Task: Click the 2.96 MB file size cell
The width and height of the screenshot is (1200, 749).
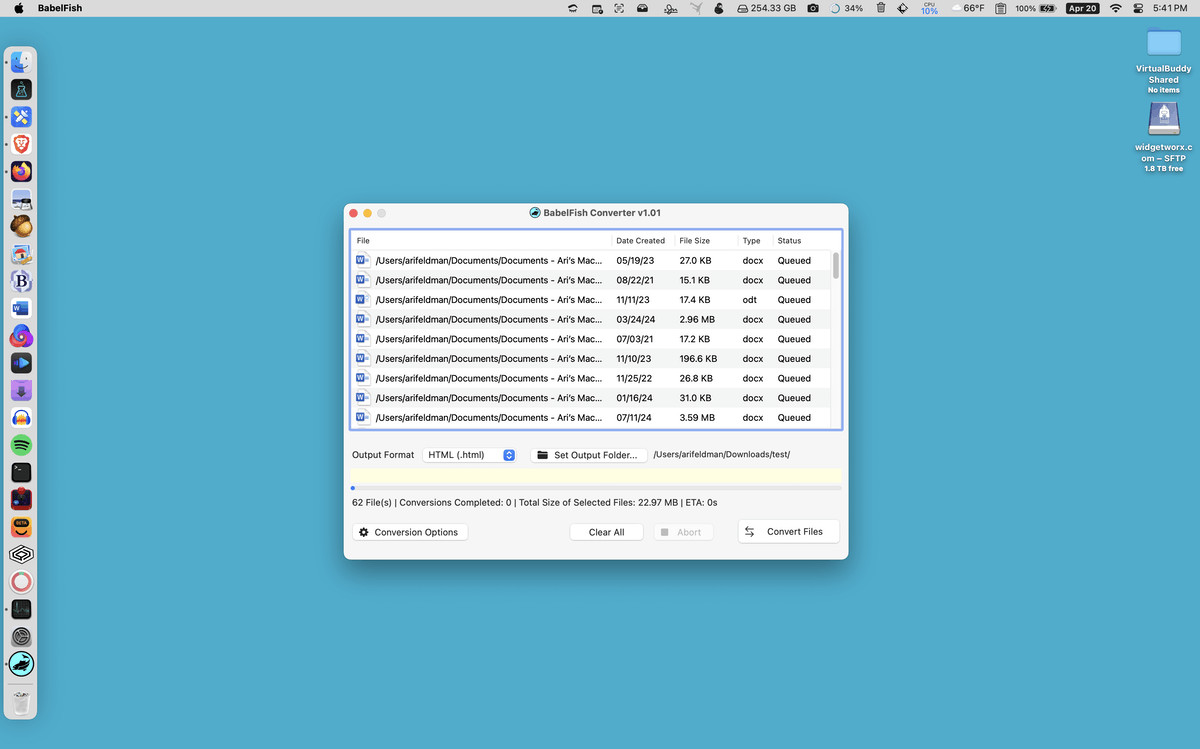Action: 696,319
